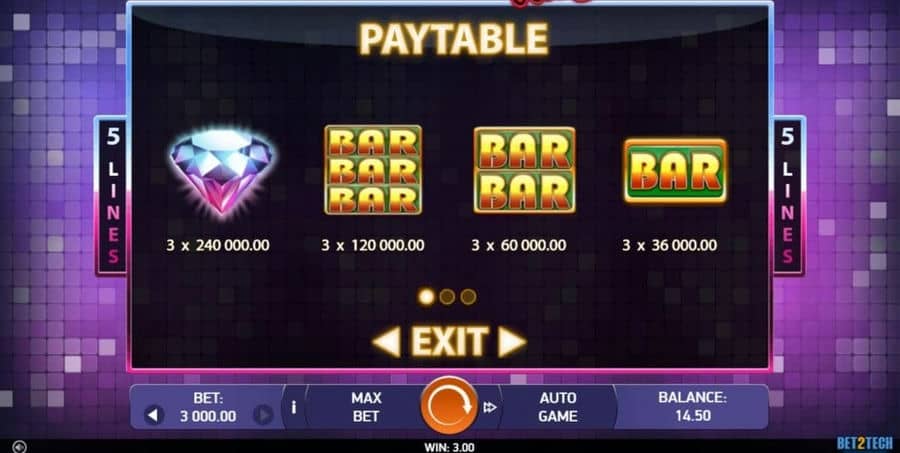Start AUTO GAME mode
Viewport: 900px width, 453px height.
[558, 407]
